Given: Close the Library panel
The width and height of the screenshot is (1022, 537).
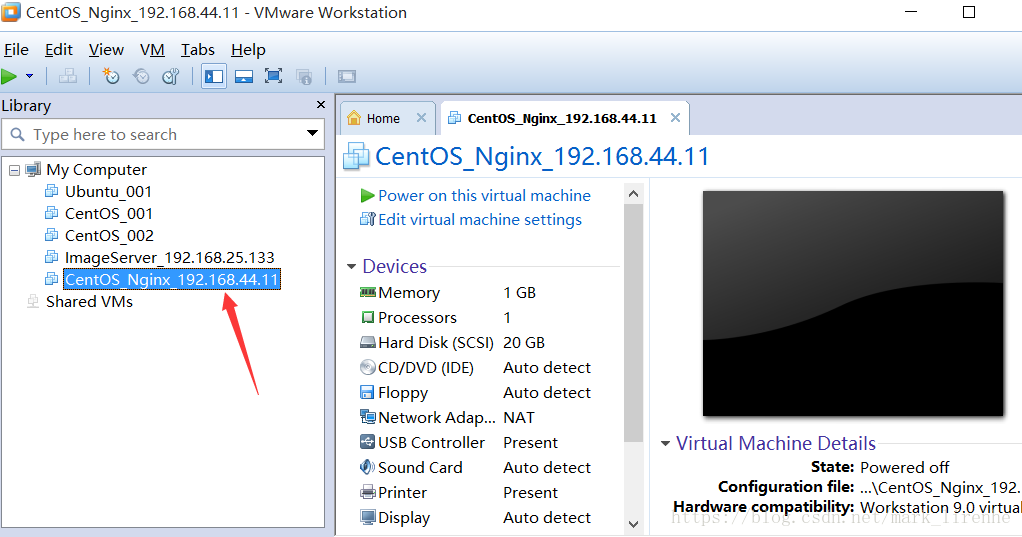Looking at the screenshot, I should click(x=321, y=104).
